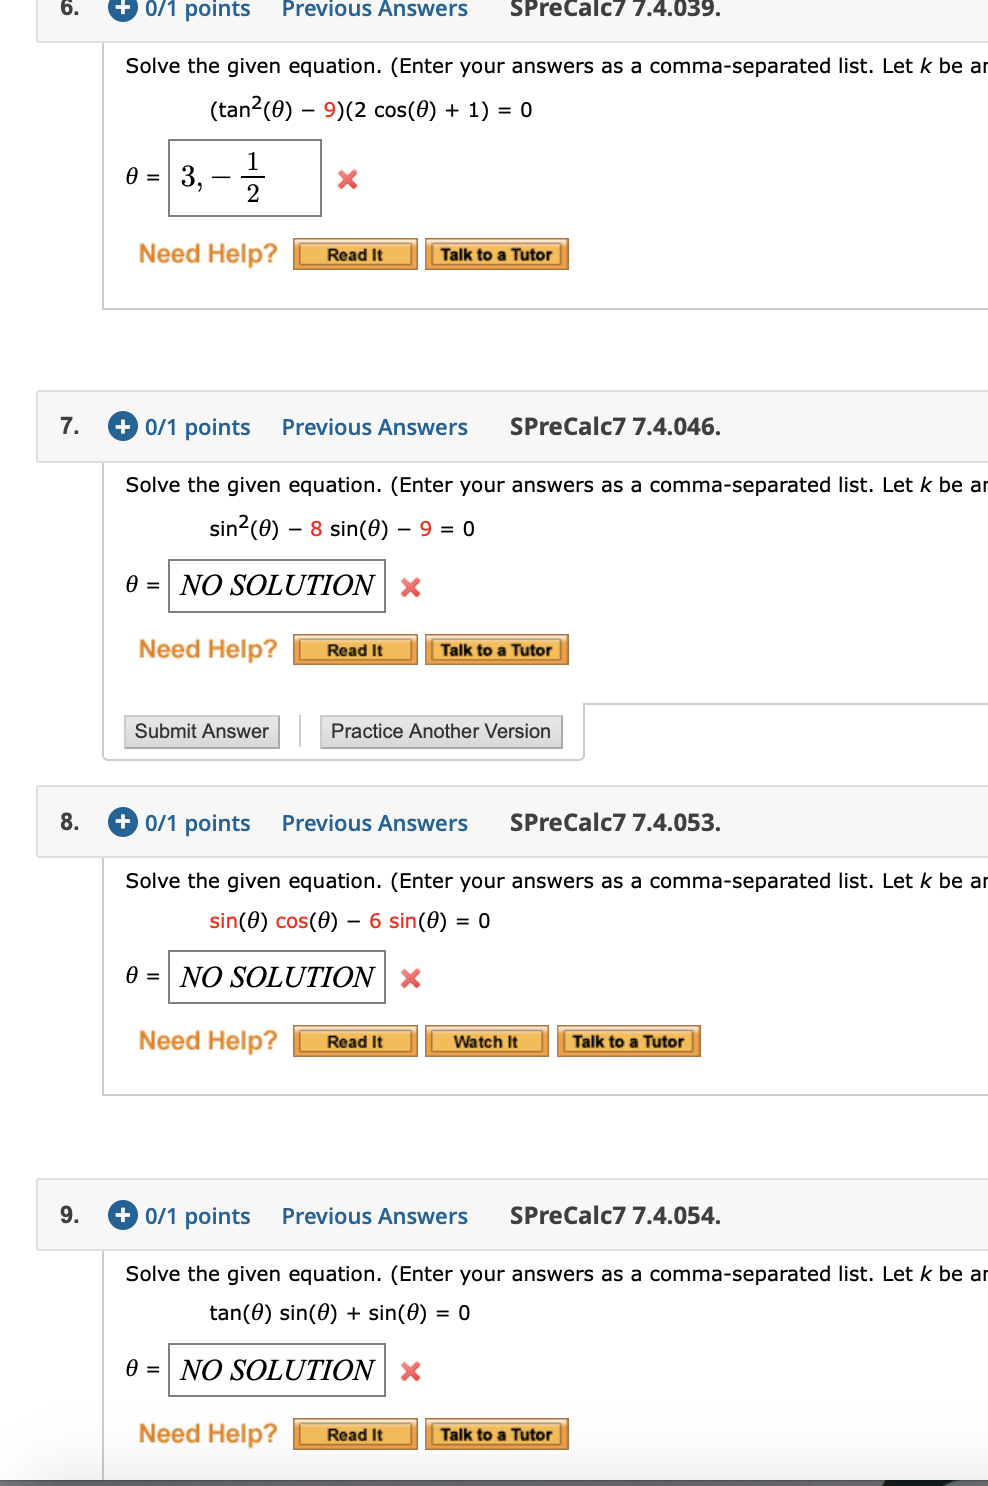The width and height of the screenshot is (988, 1486).
Task: Click the red X beside question 6's answer
Action: click(347, 179)
